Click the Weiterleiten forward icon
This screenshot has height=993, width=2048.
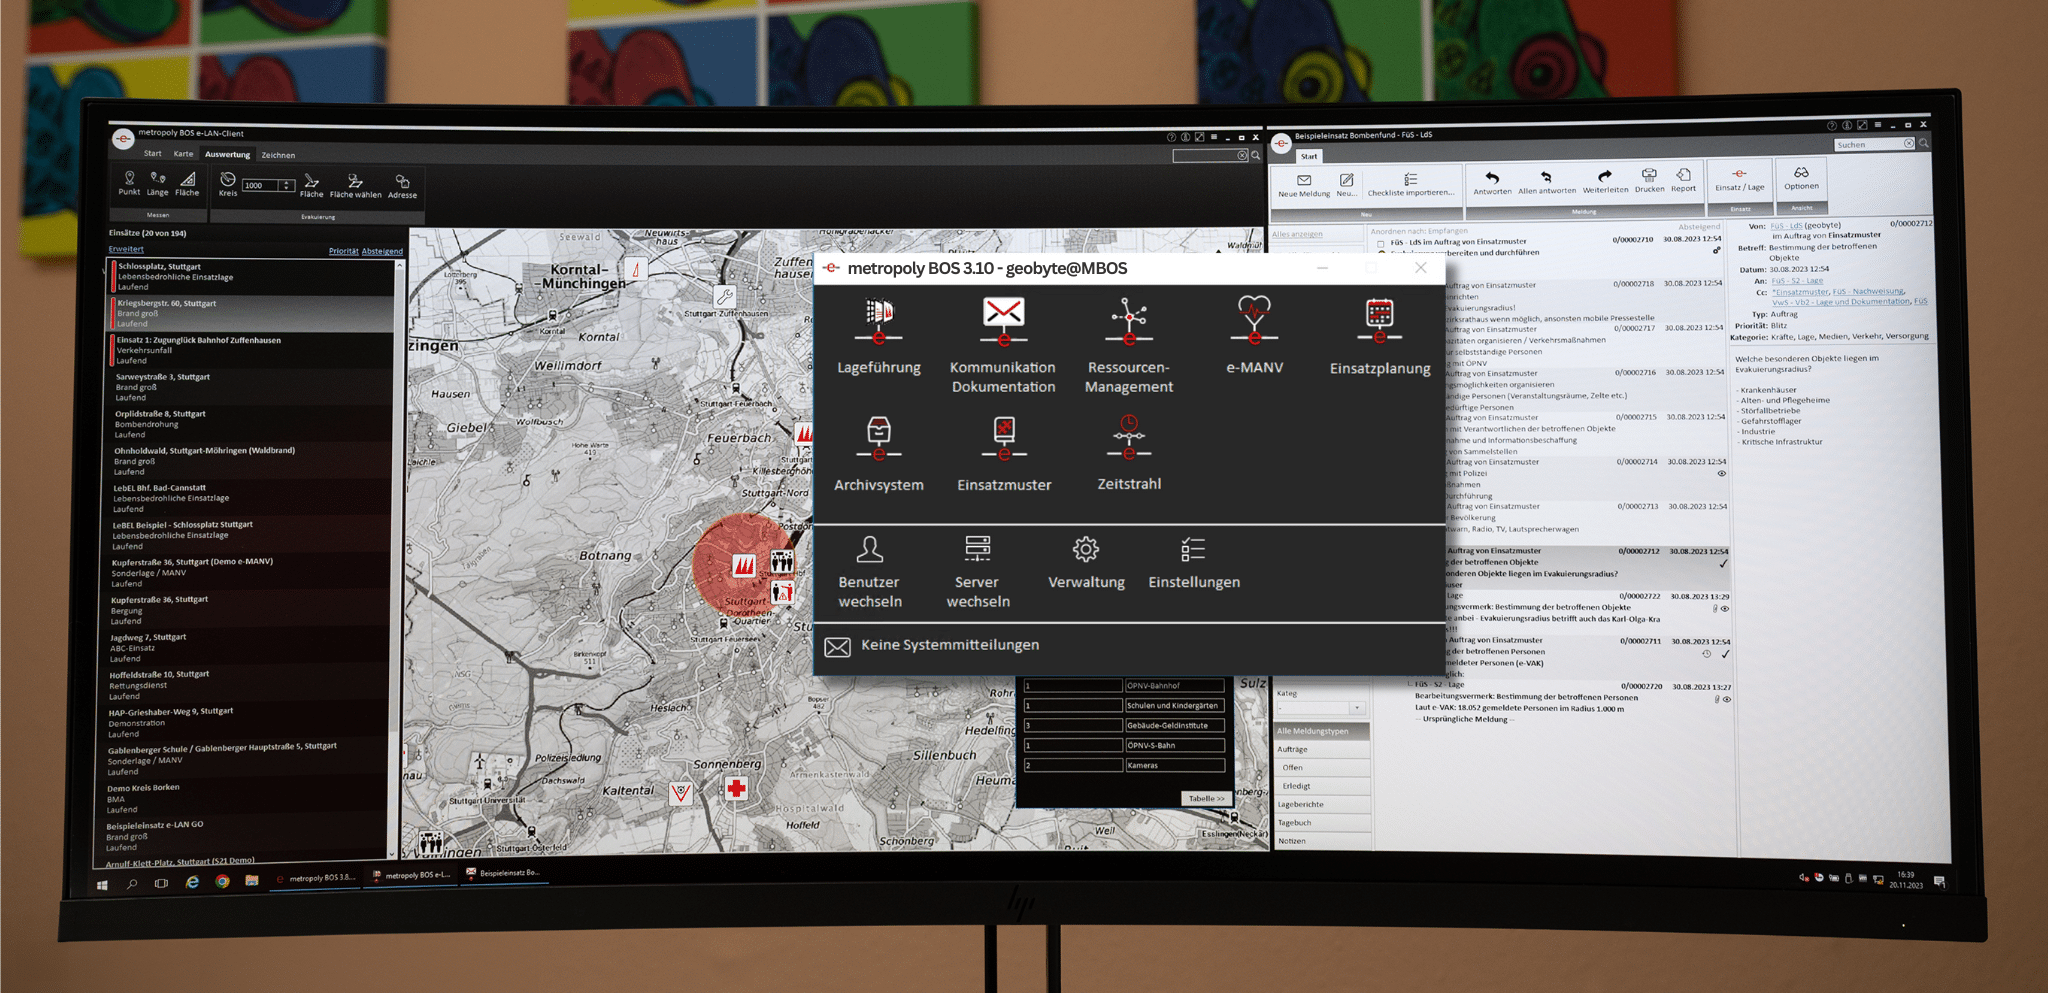[x=1605, y=180]
